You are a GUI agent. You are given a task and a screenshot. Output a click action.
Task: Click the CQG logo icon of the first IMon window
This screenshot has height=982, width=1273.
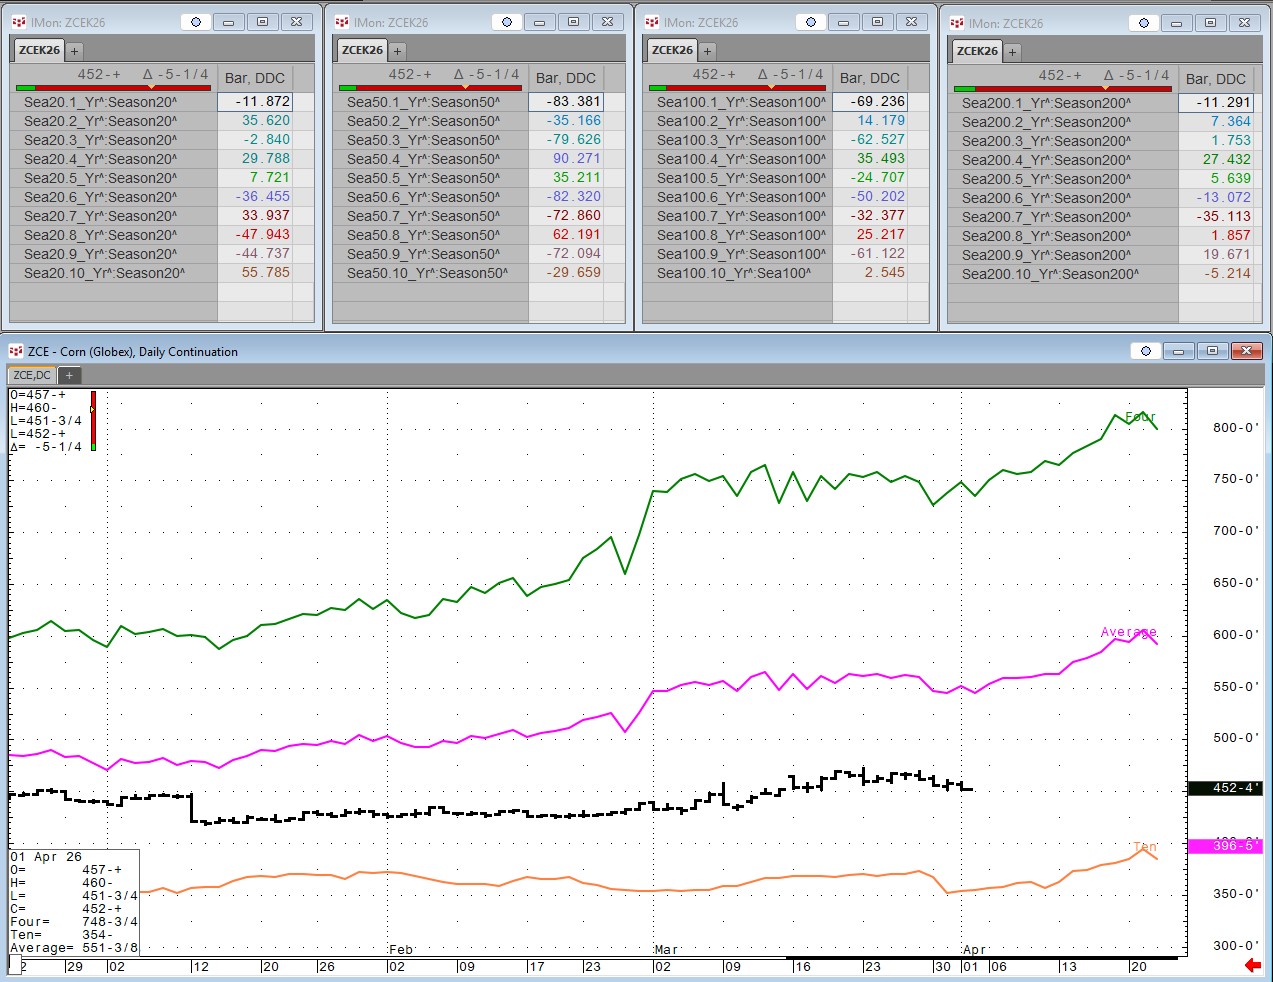(19, 22)
